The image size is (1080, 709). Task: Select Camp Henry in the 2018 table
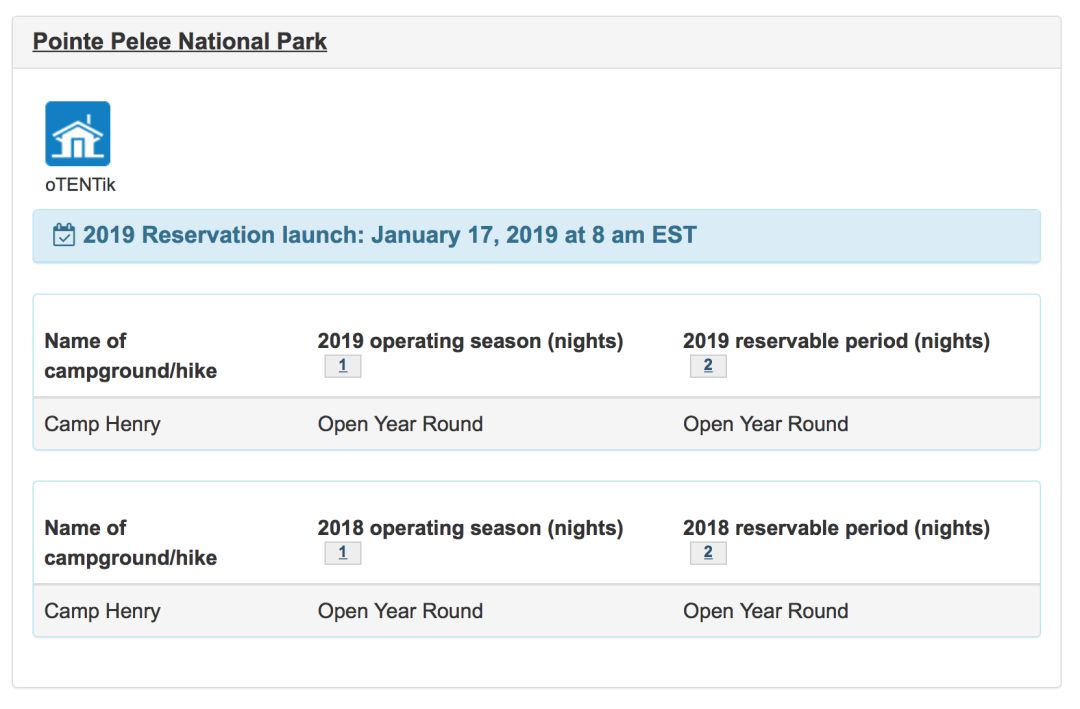[103, 611]
